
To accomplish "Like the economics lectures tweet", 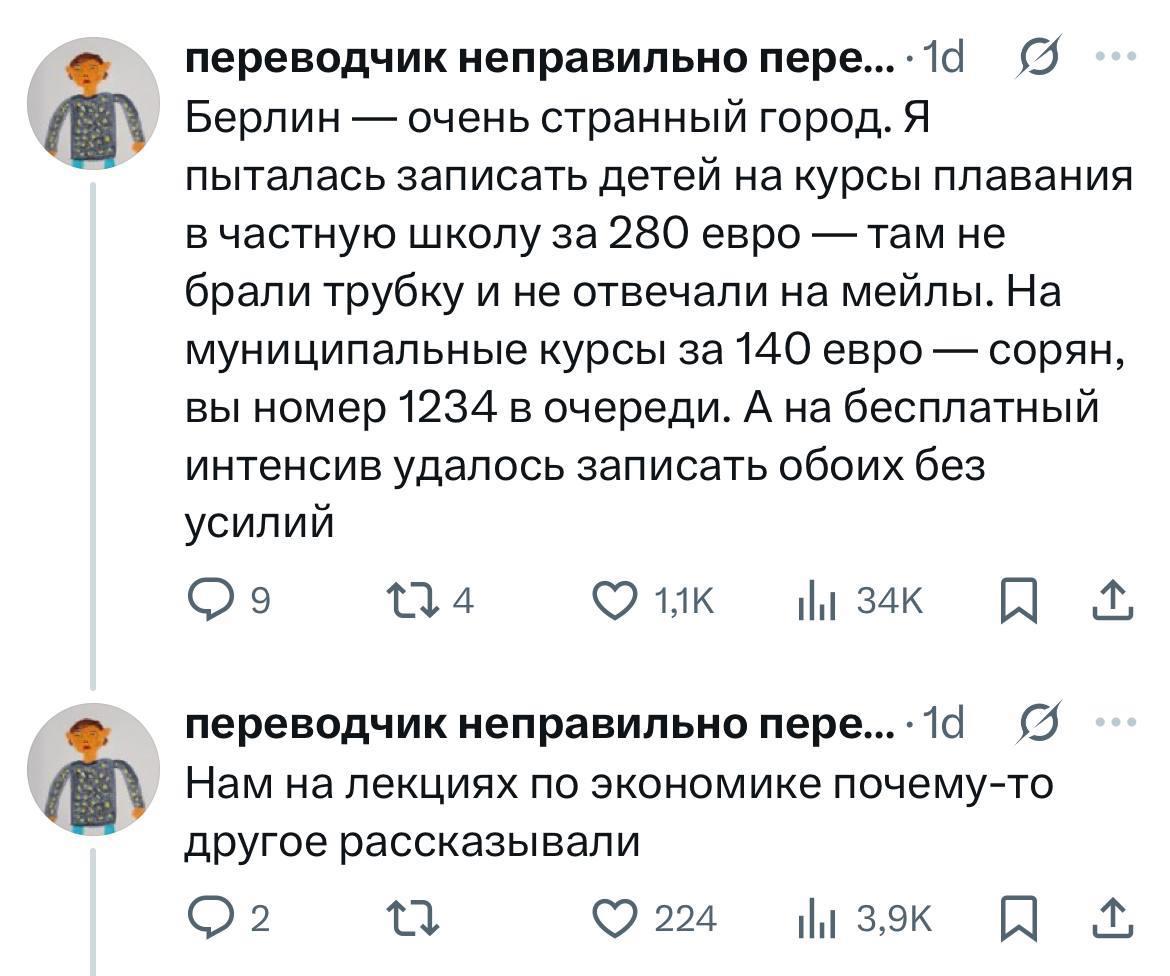I will pos(612,917).
